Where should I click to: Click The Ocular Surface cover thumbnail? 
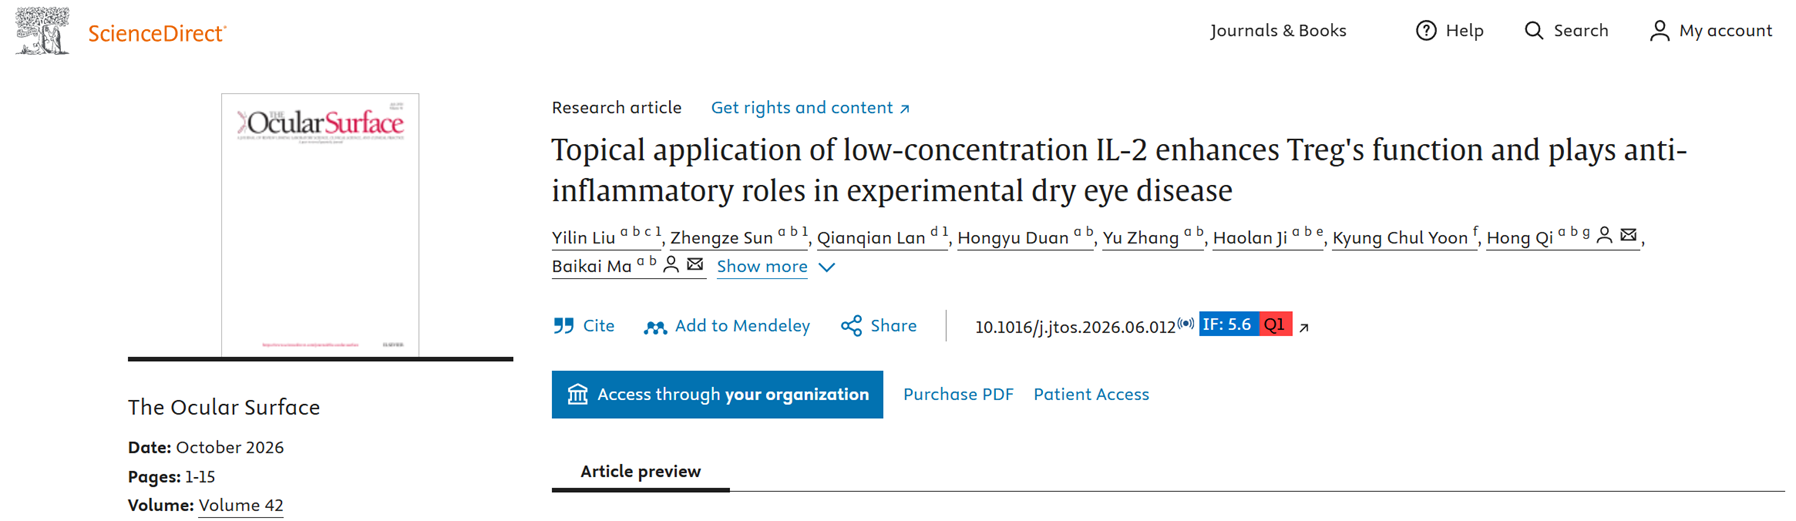click(x=320, y=224)
